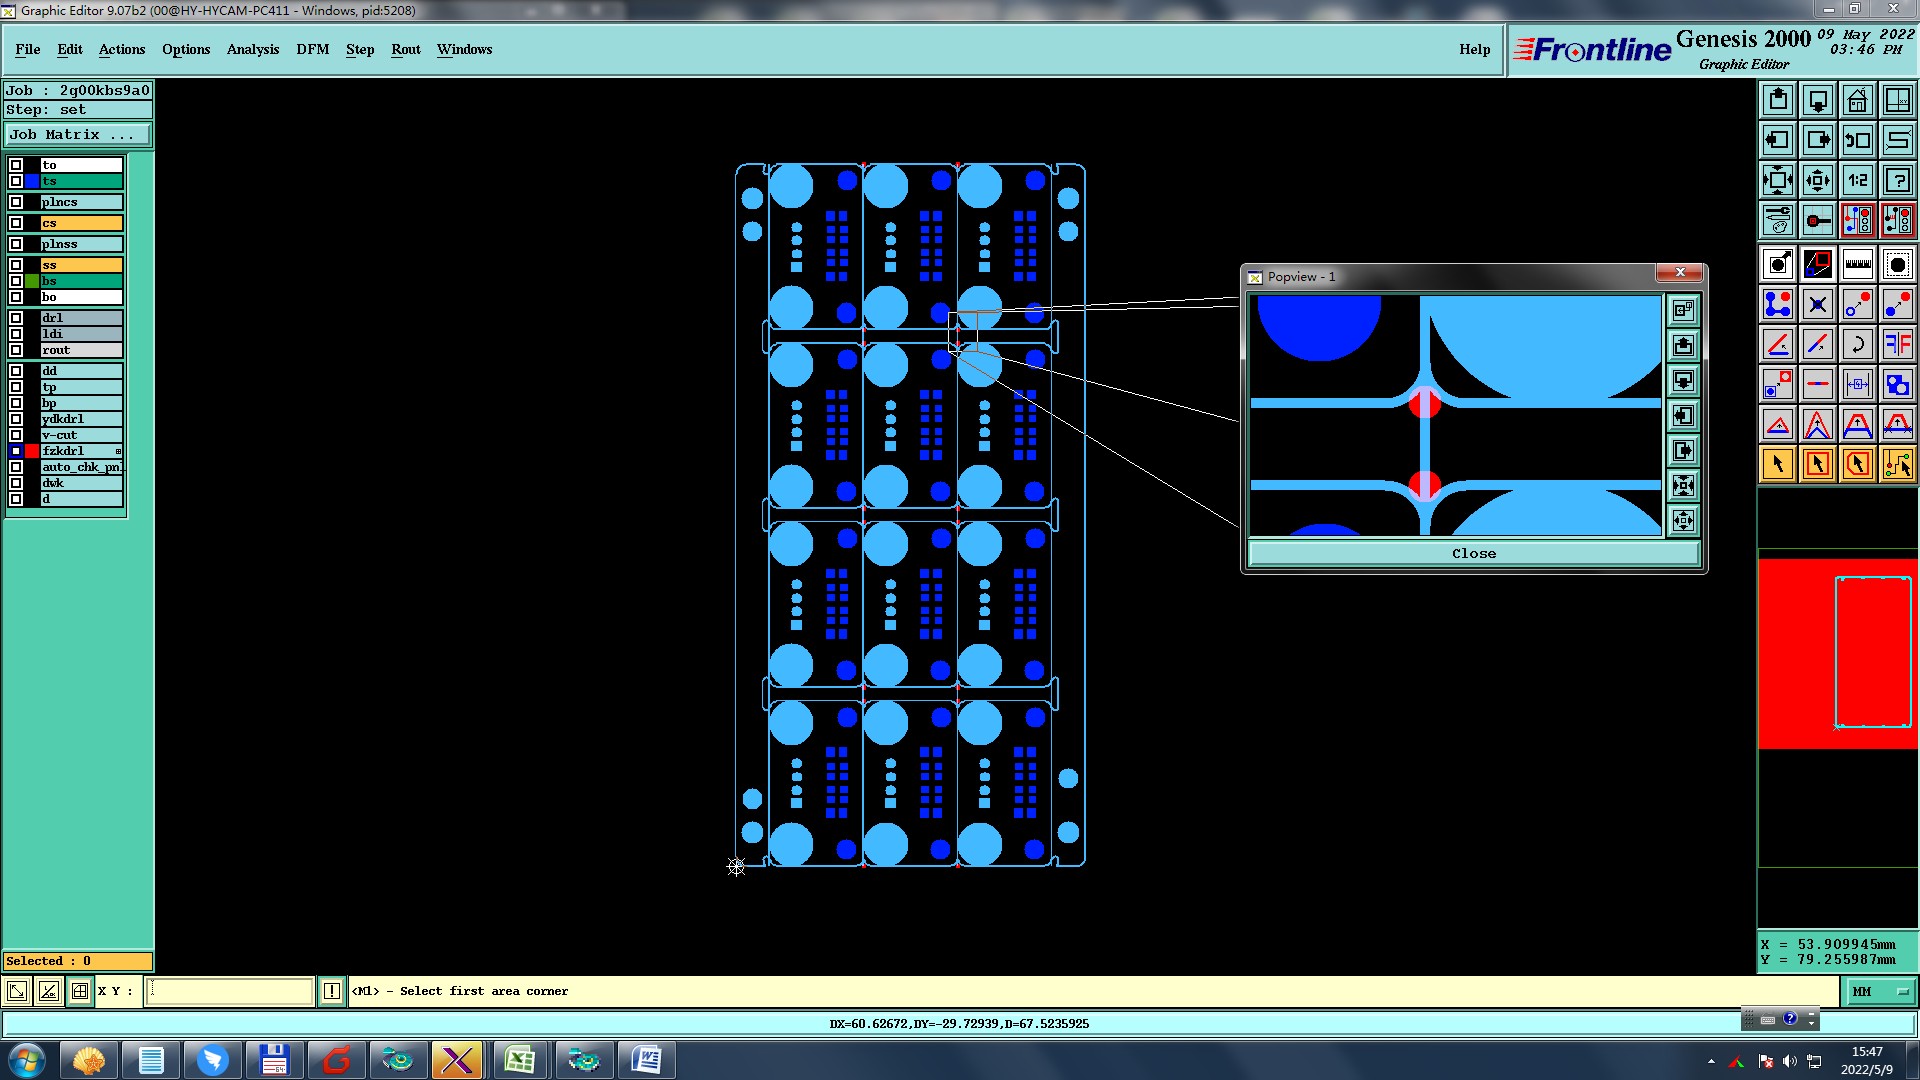Click the Help menu link
Screen dimensions: 1920x1080
[1474, 49]
